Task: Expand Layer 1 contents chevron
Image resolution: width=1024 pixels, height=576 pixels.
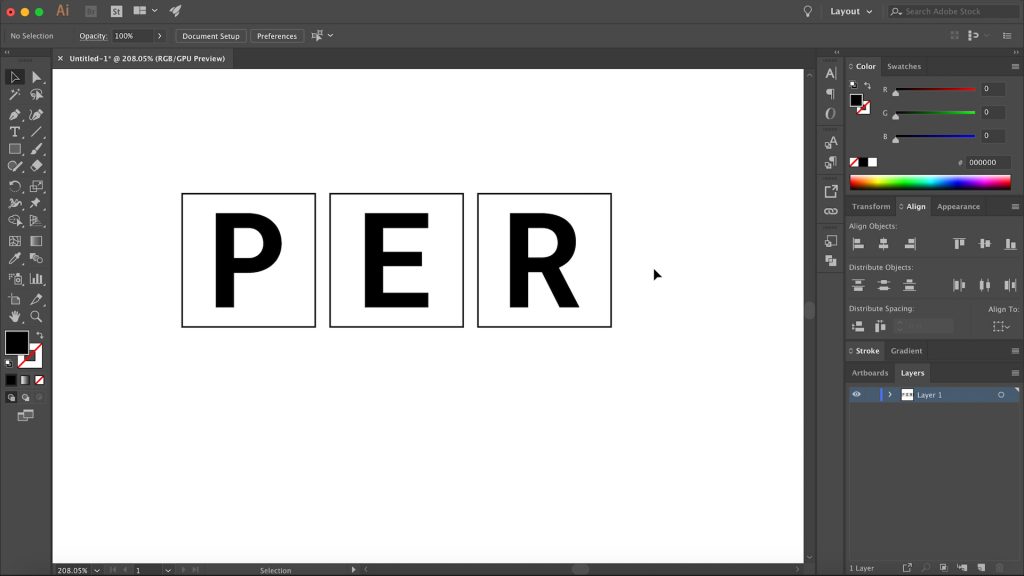Action: coord(889,394)
